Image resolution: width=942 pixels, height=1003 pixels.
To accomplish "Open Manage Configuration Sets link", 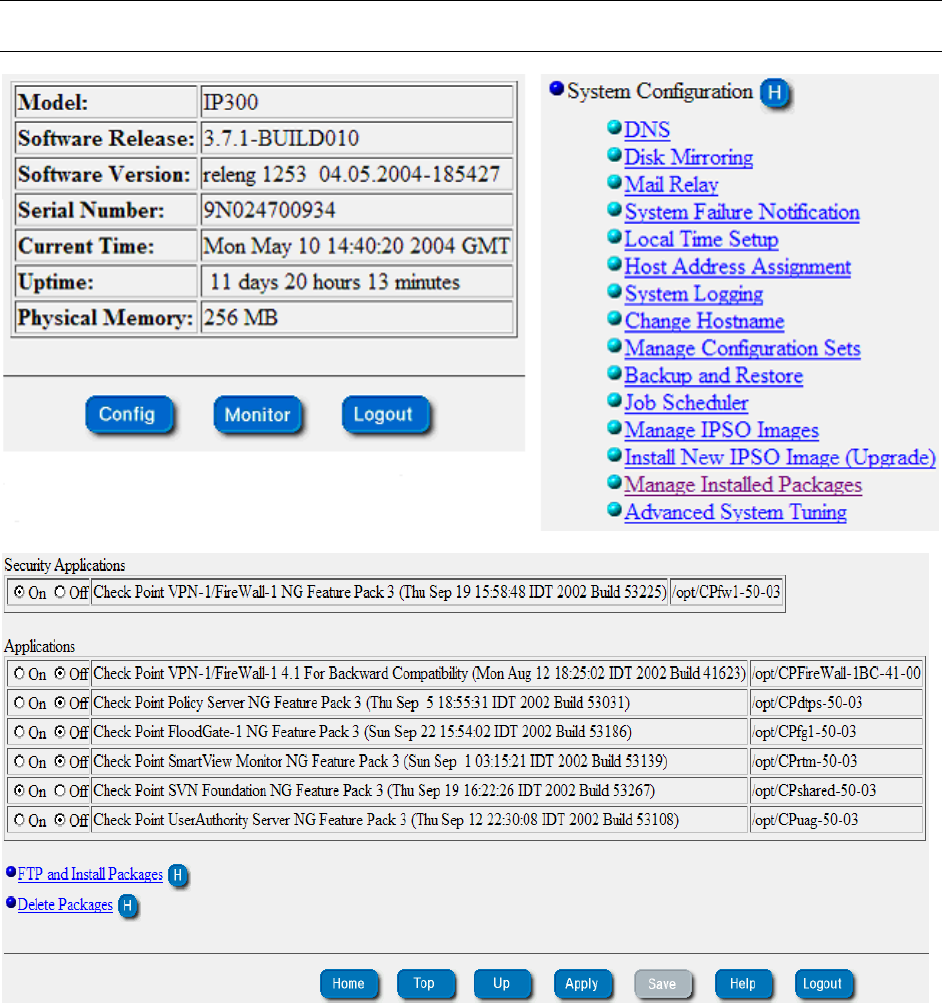I will point(742,349).
